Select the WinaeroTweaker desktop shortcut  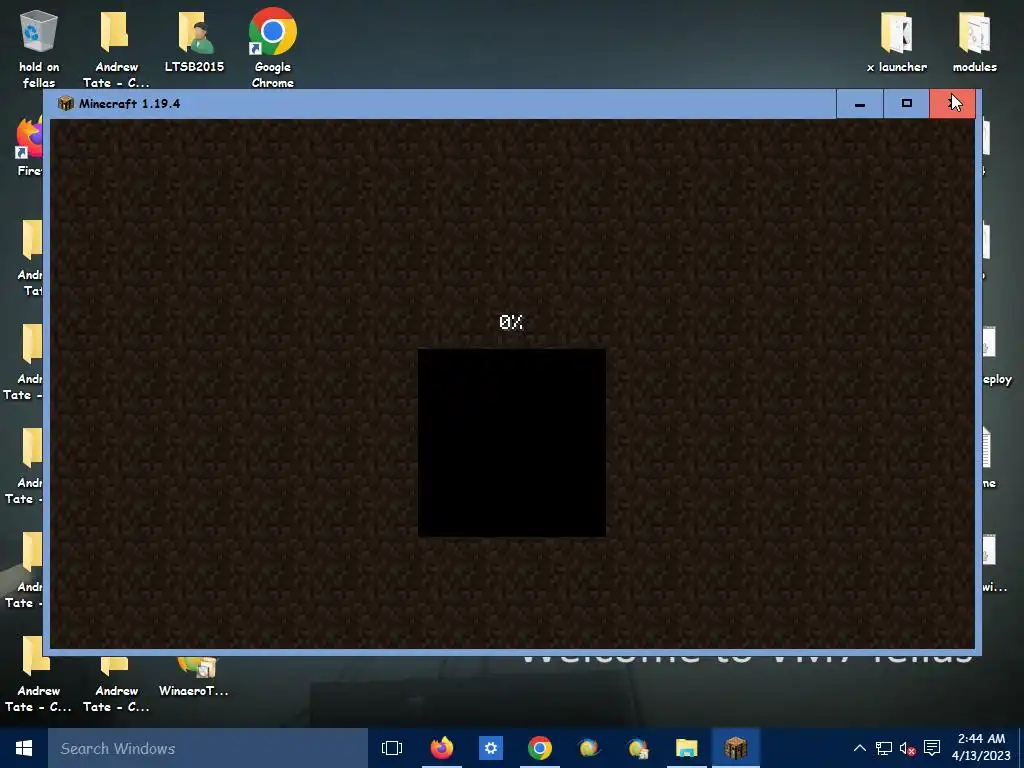(x=194, y=676)
